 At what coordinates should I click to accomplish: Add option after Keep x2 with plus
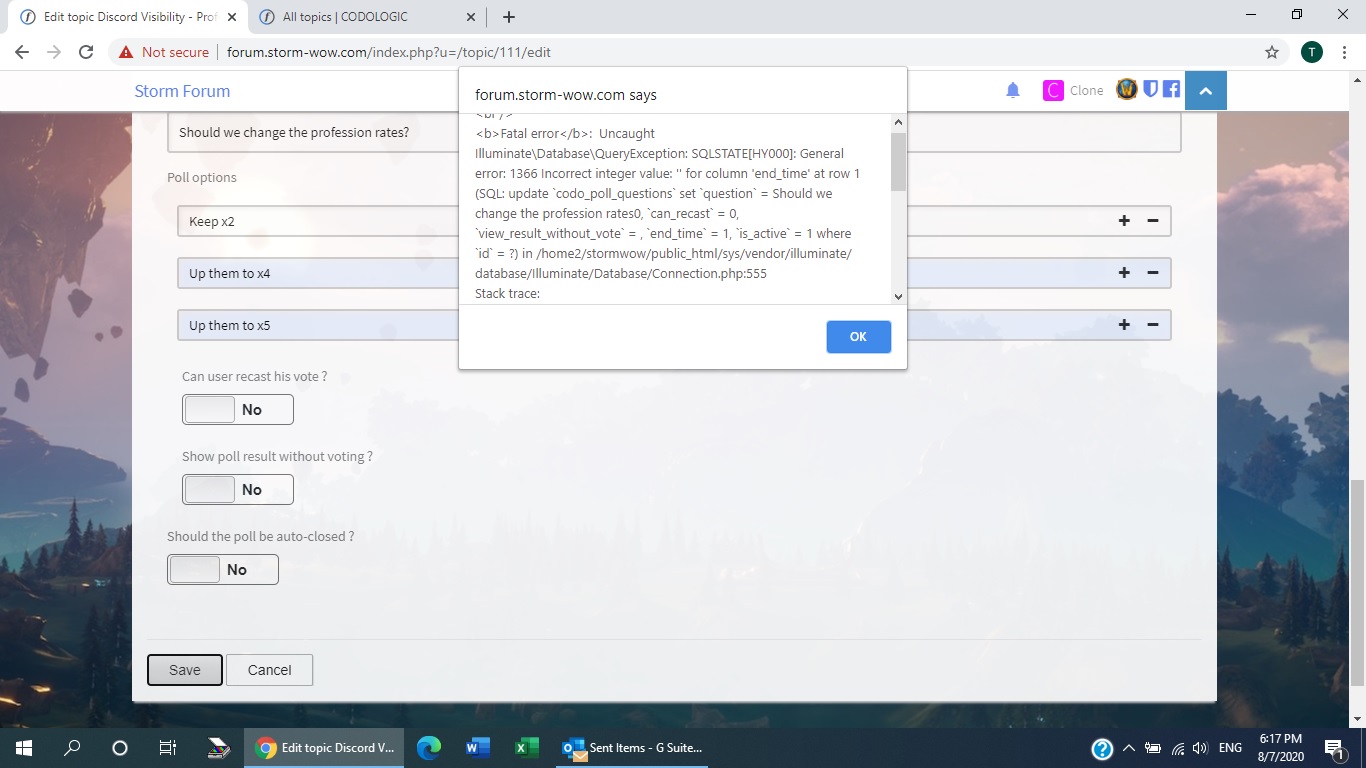(1124, 221)
